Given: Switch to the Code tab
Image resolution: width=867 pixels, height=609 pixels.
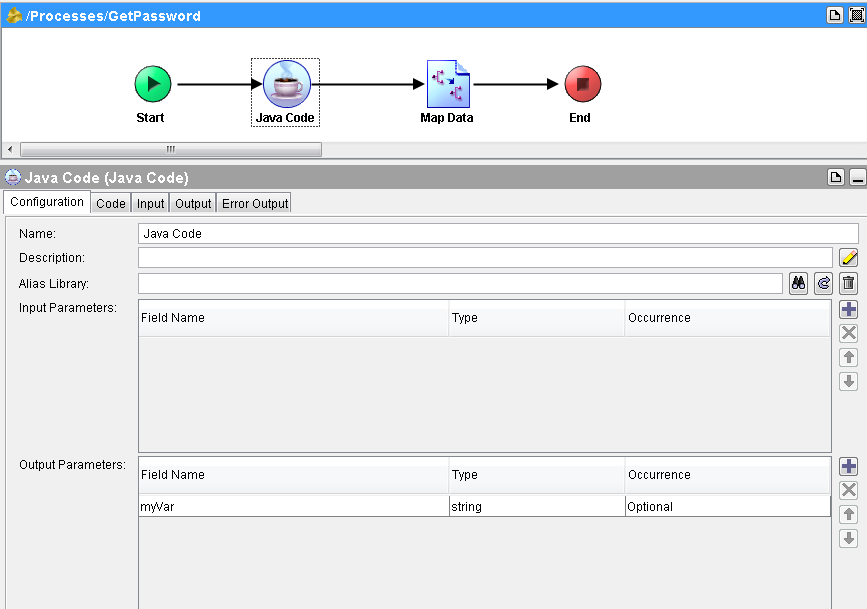Looking at the screenshot, I should (x=111, y=204).
